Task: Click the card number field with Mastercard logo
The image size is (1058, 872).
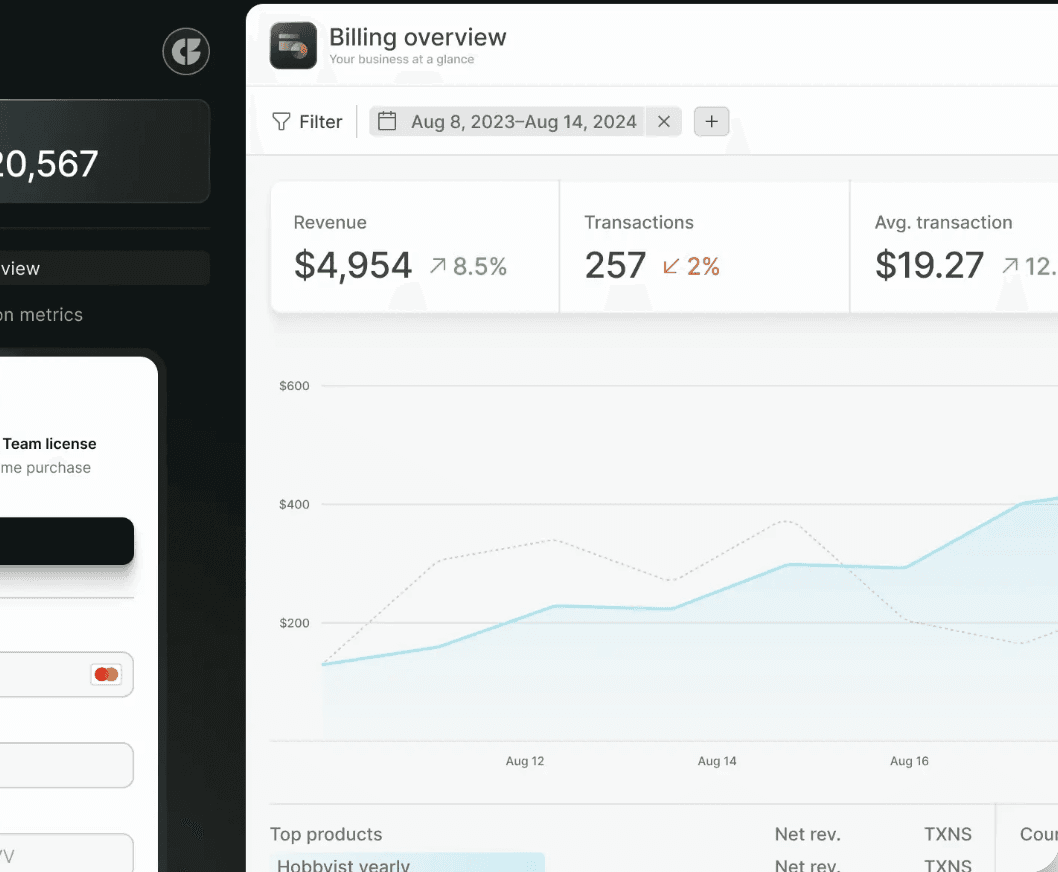Action: click(67, 674)
